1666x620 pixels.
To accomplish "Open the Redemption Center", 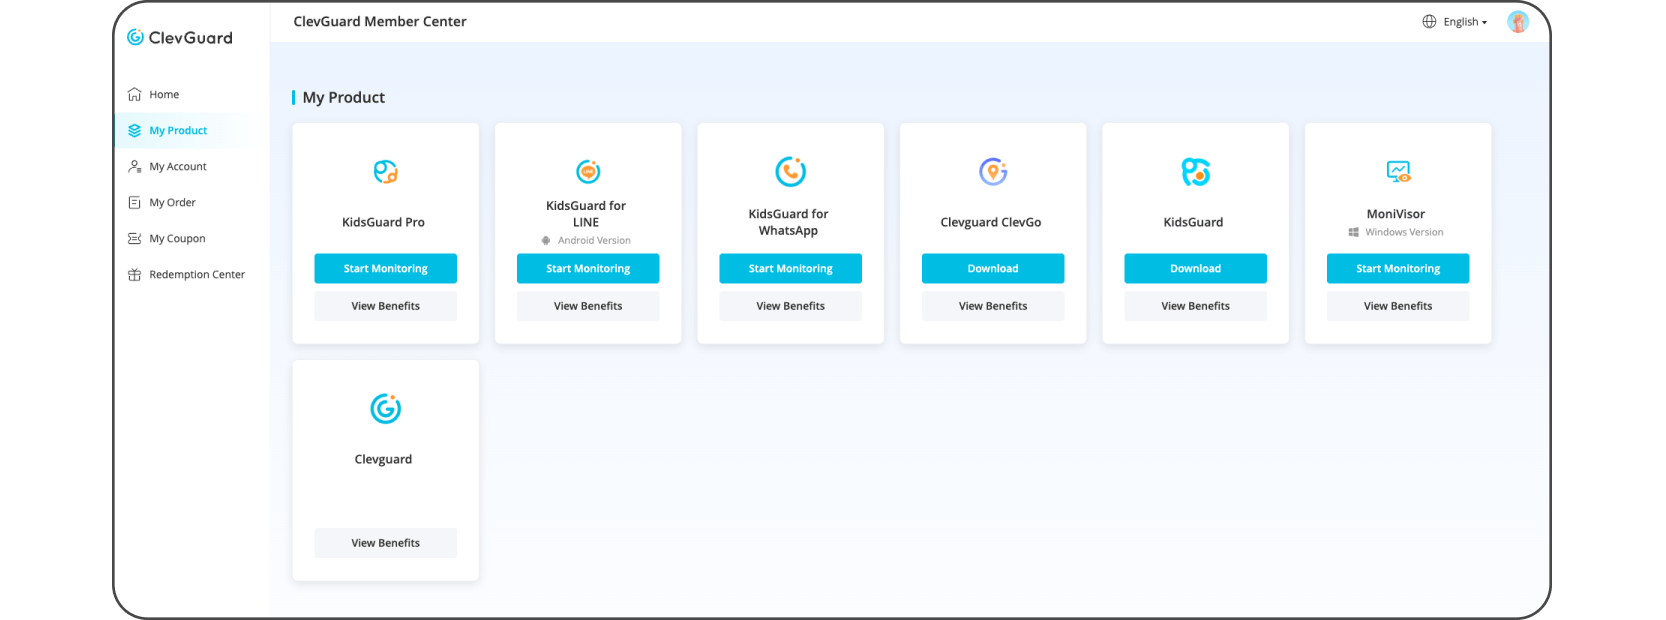I will tap(196, 275).
